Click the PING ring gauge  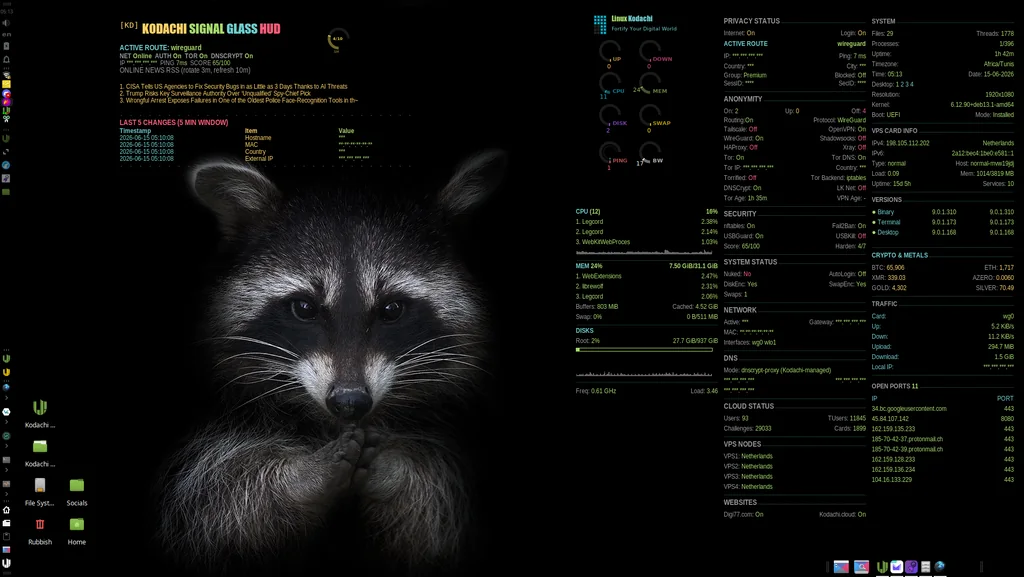[611, 154]
